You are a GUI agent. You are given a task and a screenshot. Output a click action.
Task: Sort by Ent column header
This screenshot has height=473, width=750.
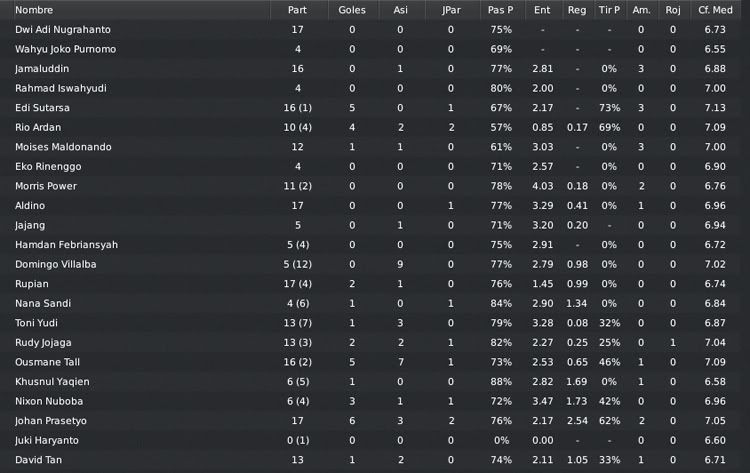point(542,10)
